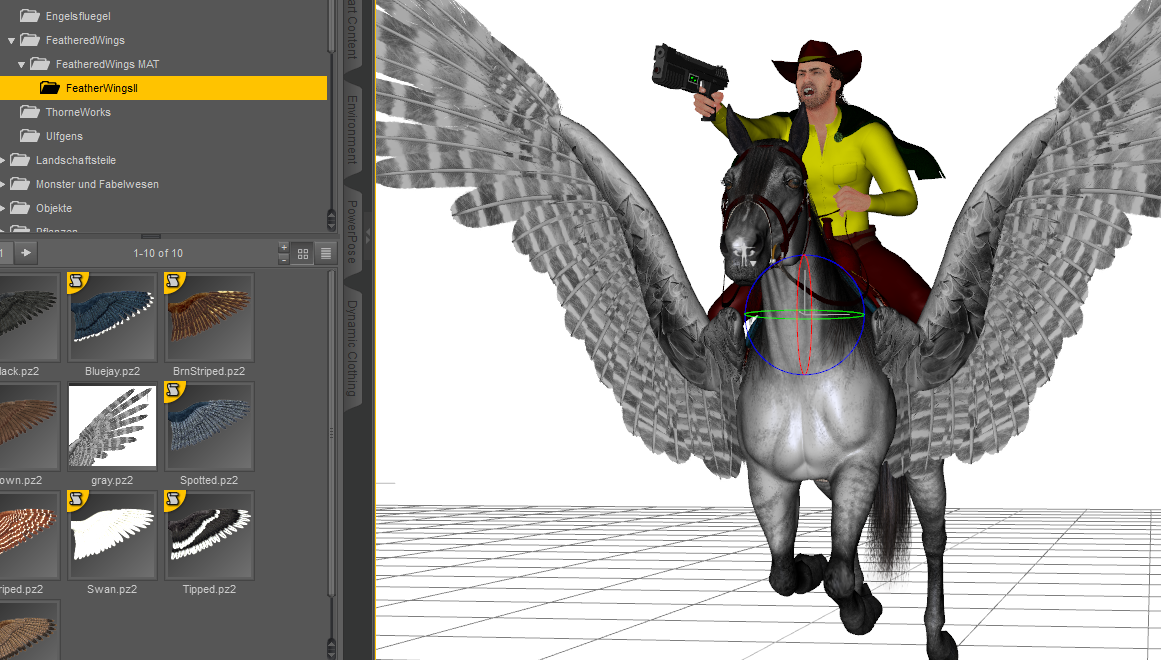Click the Monster und Fabelwesen folder name
The height and width of the screenshot is (660, 1161).
coord(97,184)
